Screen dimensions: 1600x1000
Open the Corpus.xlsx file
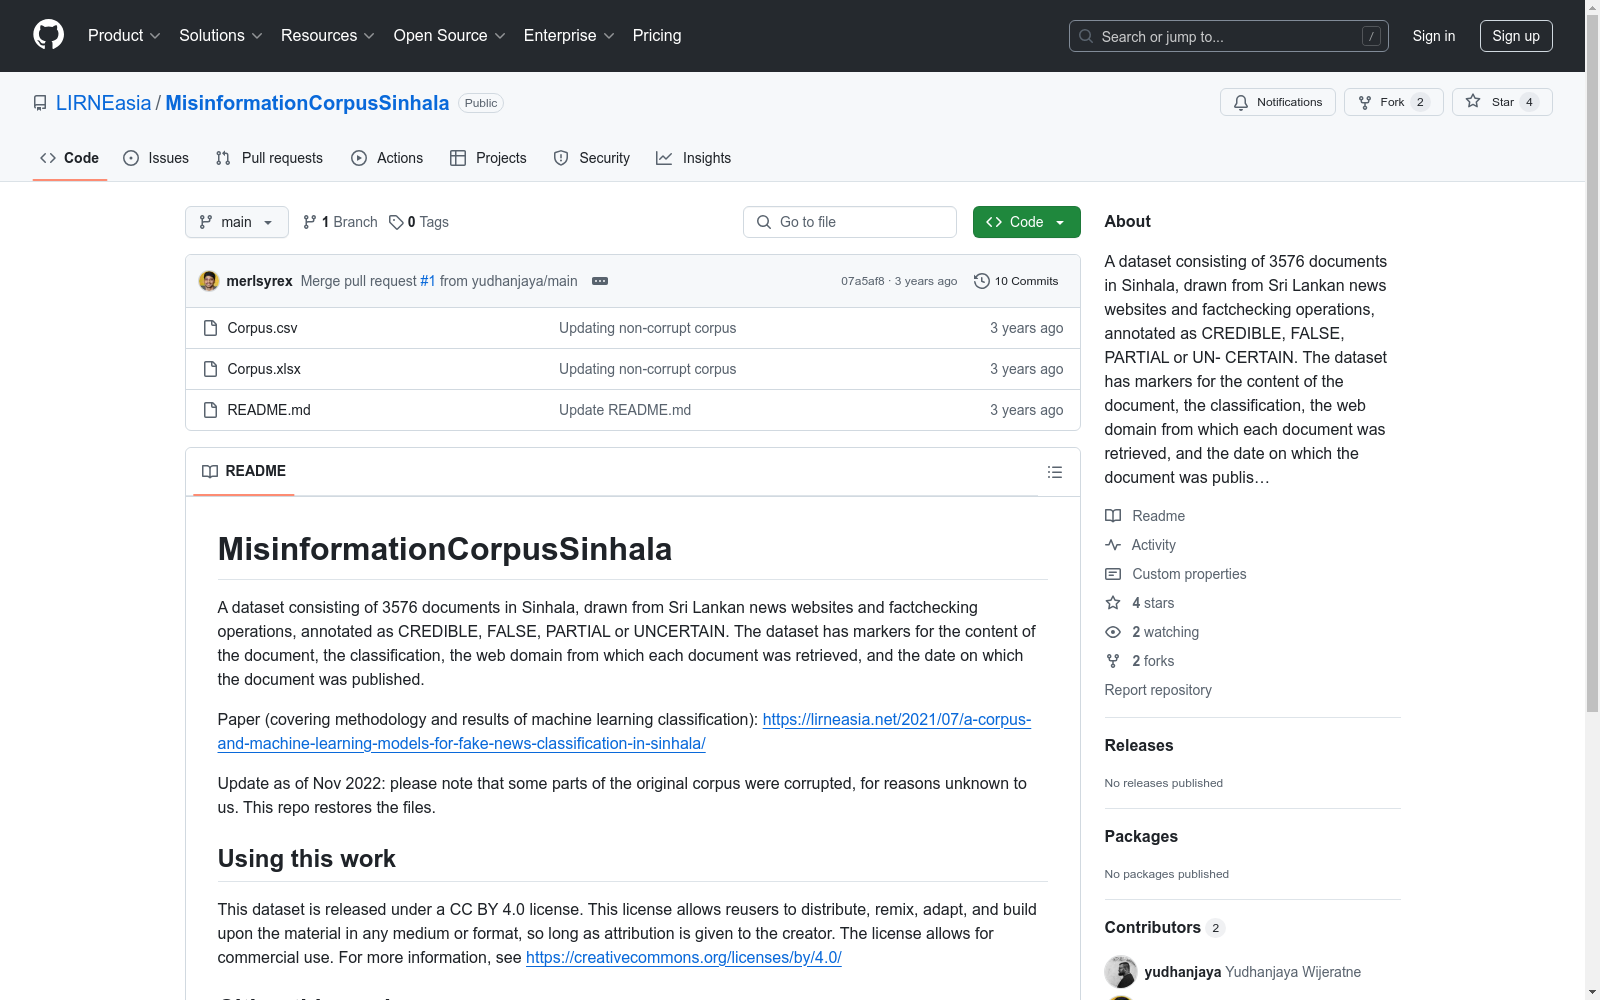pyautogui.click(x=264, y=369)
